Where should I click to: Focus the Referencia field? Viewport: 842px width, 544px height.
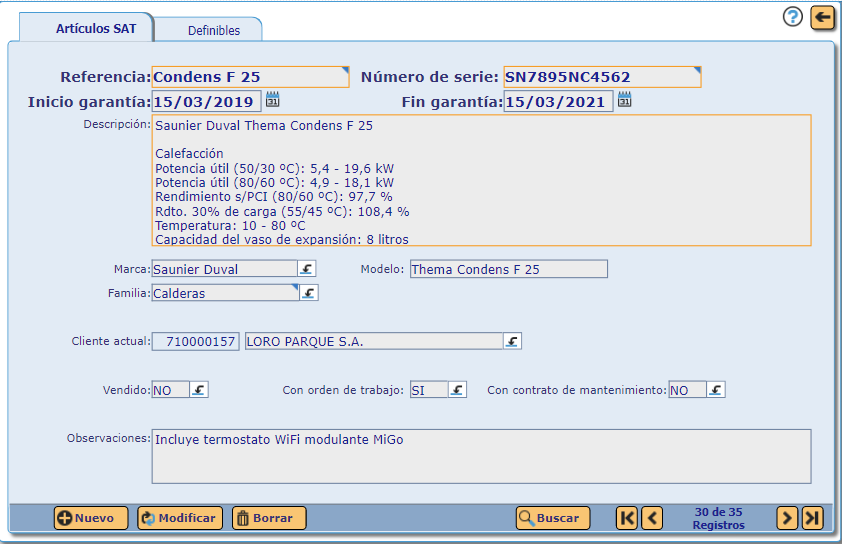coord(250,77)
